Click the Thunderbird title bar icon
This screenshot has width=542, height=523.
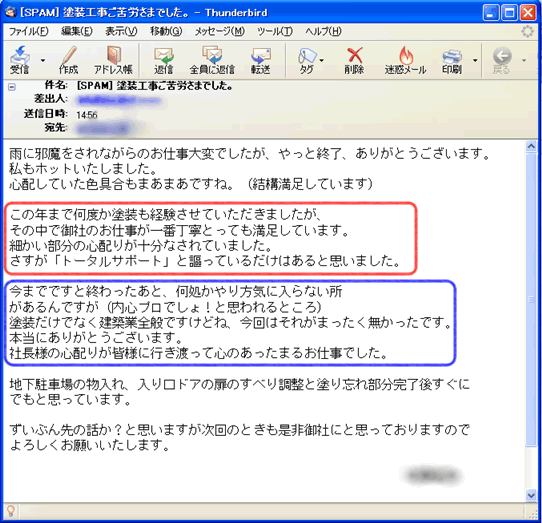point(11,12)
